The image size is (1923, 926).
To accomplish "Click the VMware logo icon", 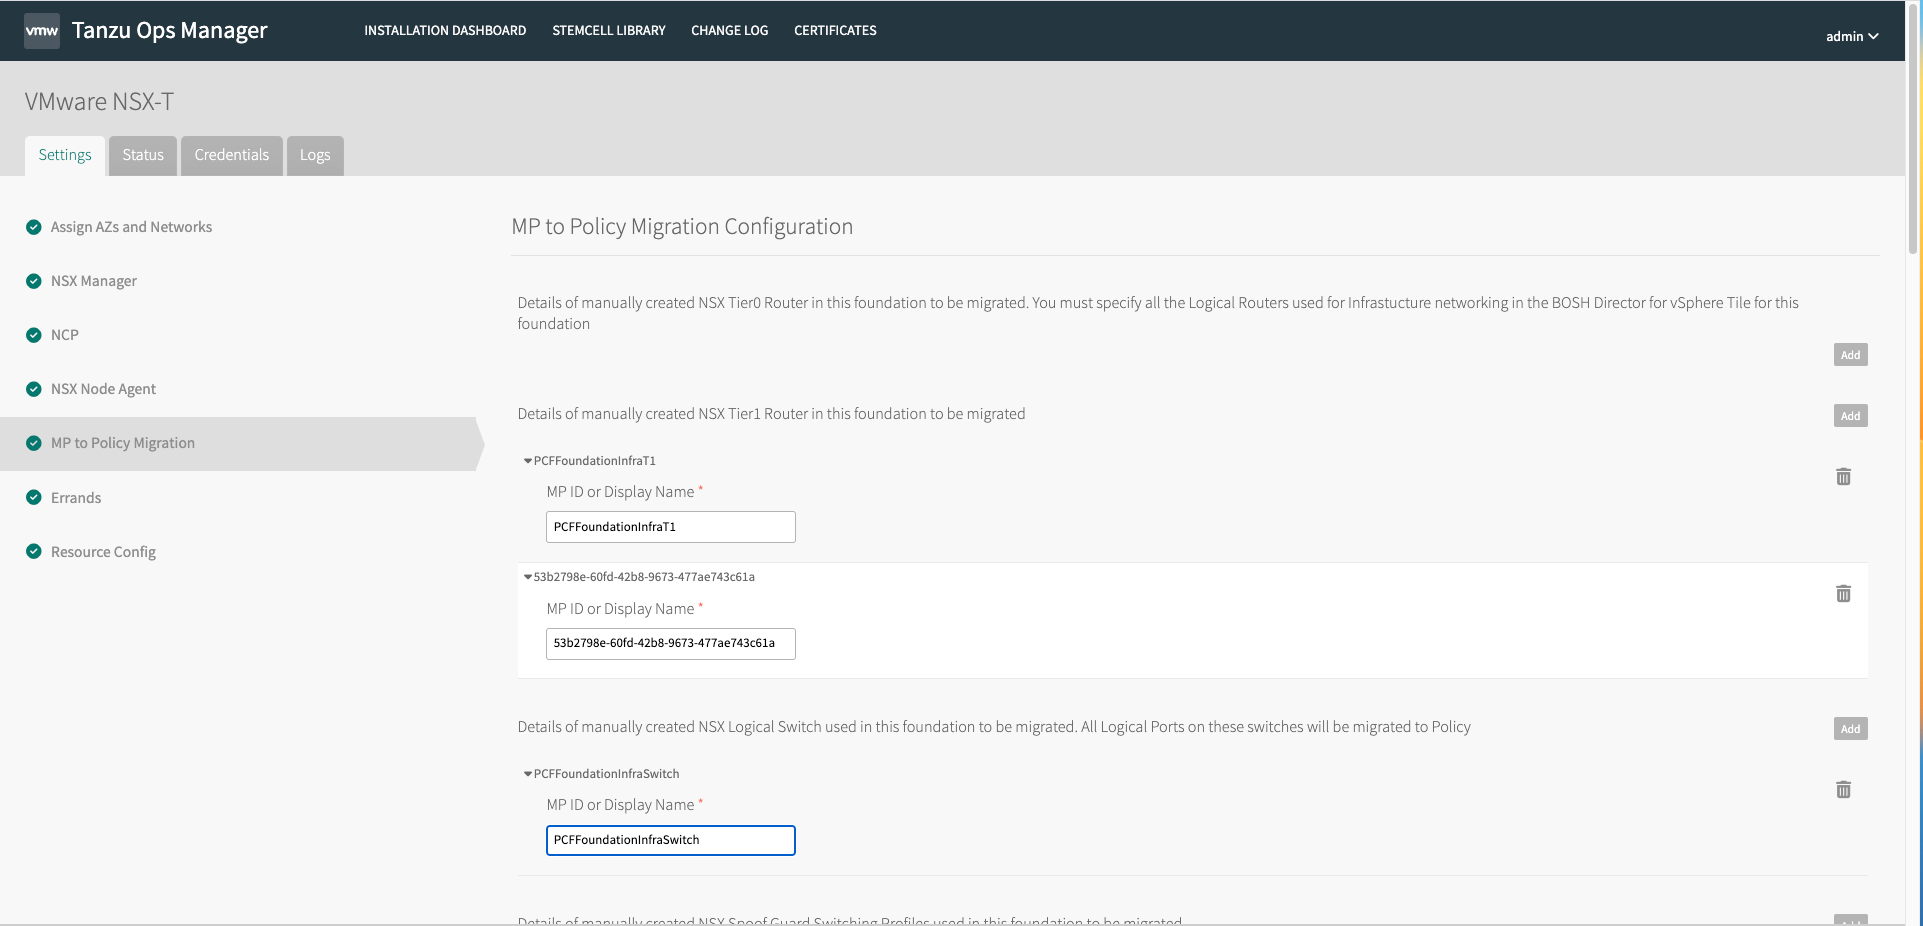I will coord(42,31).
